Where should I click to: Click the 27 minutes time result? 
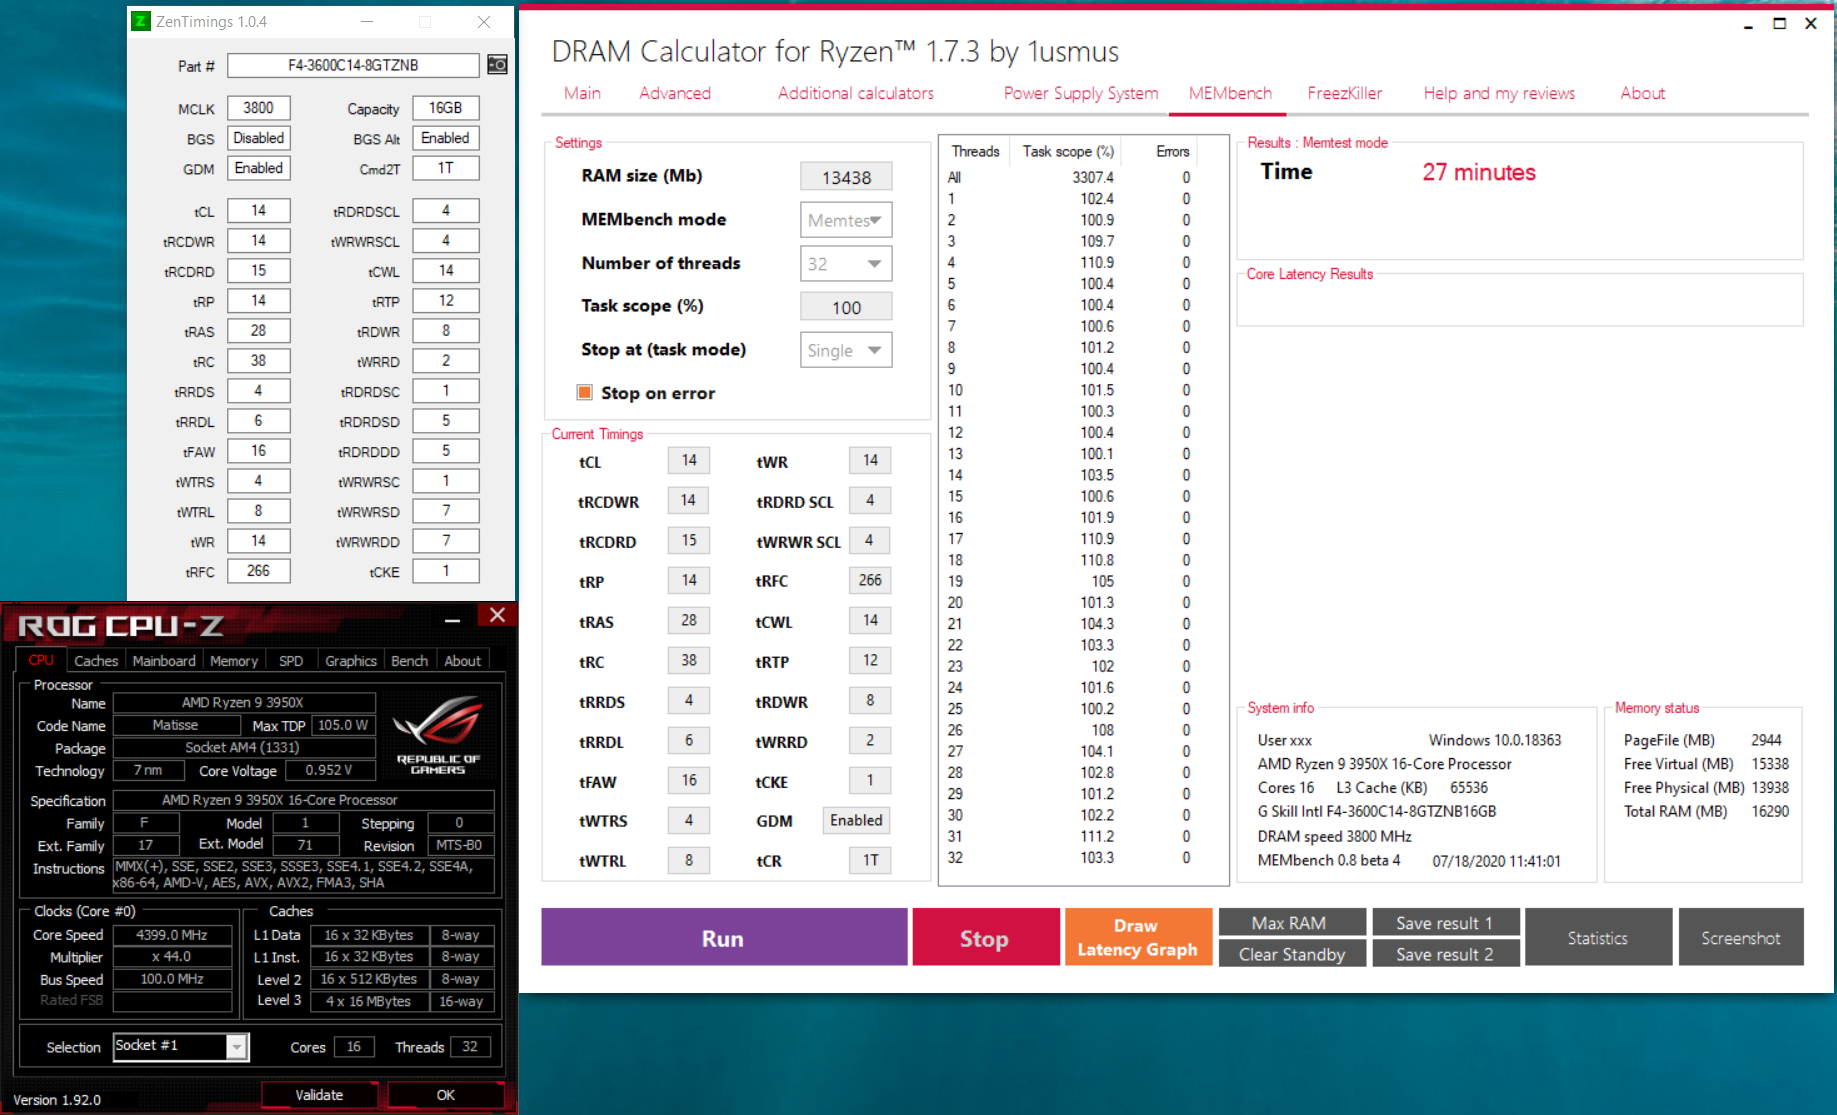coord(1479,172)
